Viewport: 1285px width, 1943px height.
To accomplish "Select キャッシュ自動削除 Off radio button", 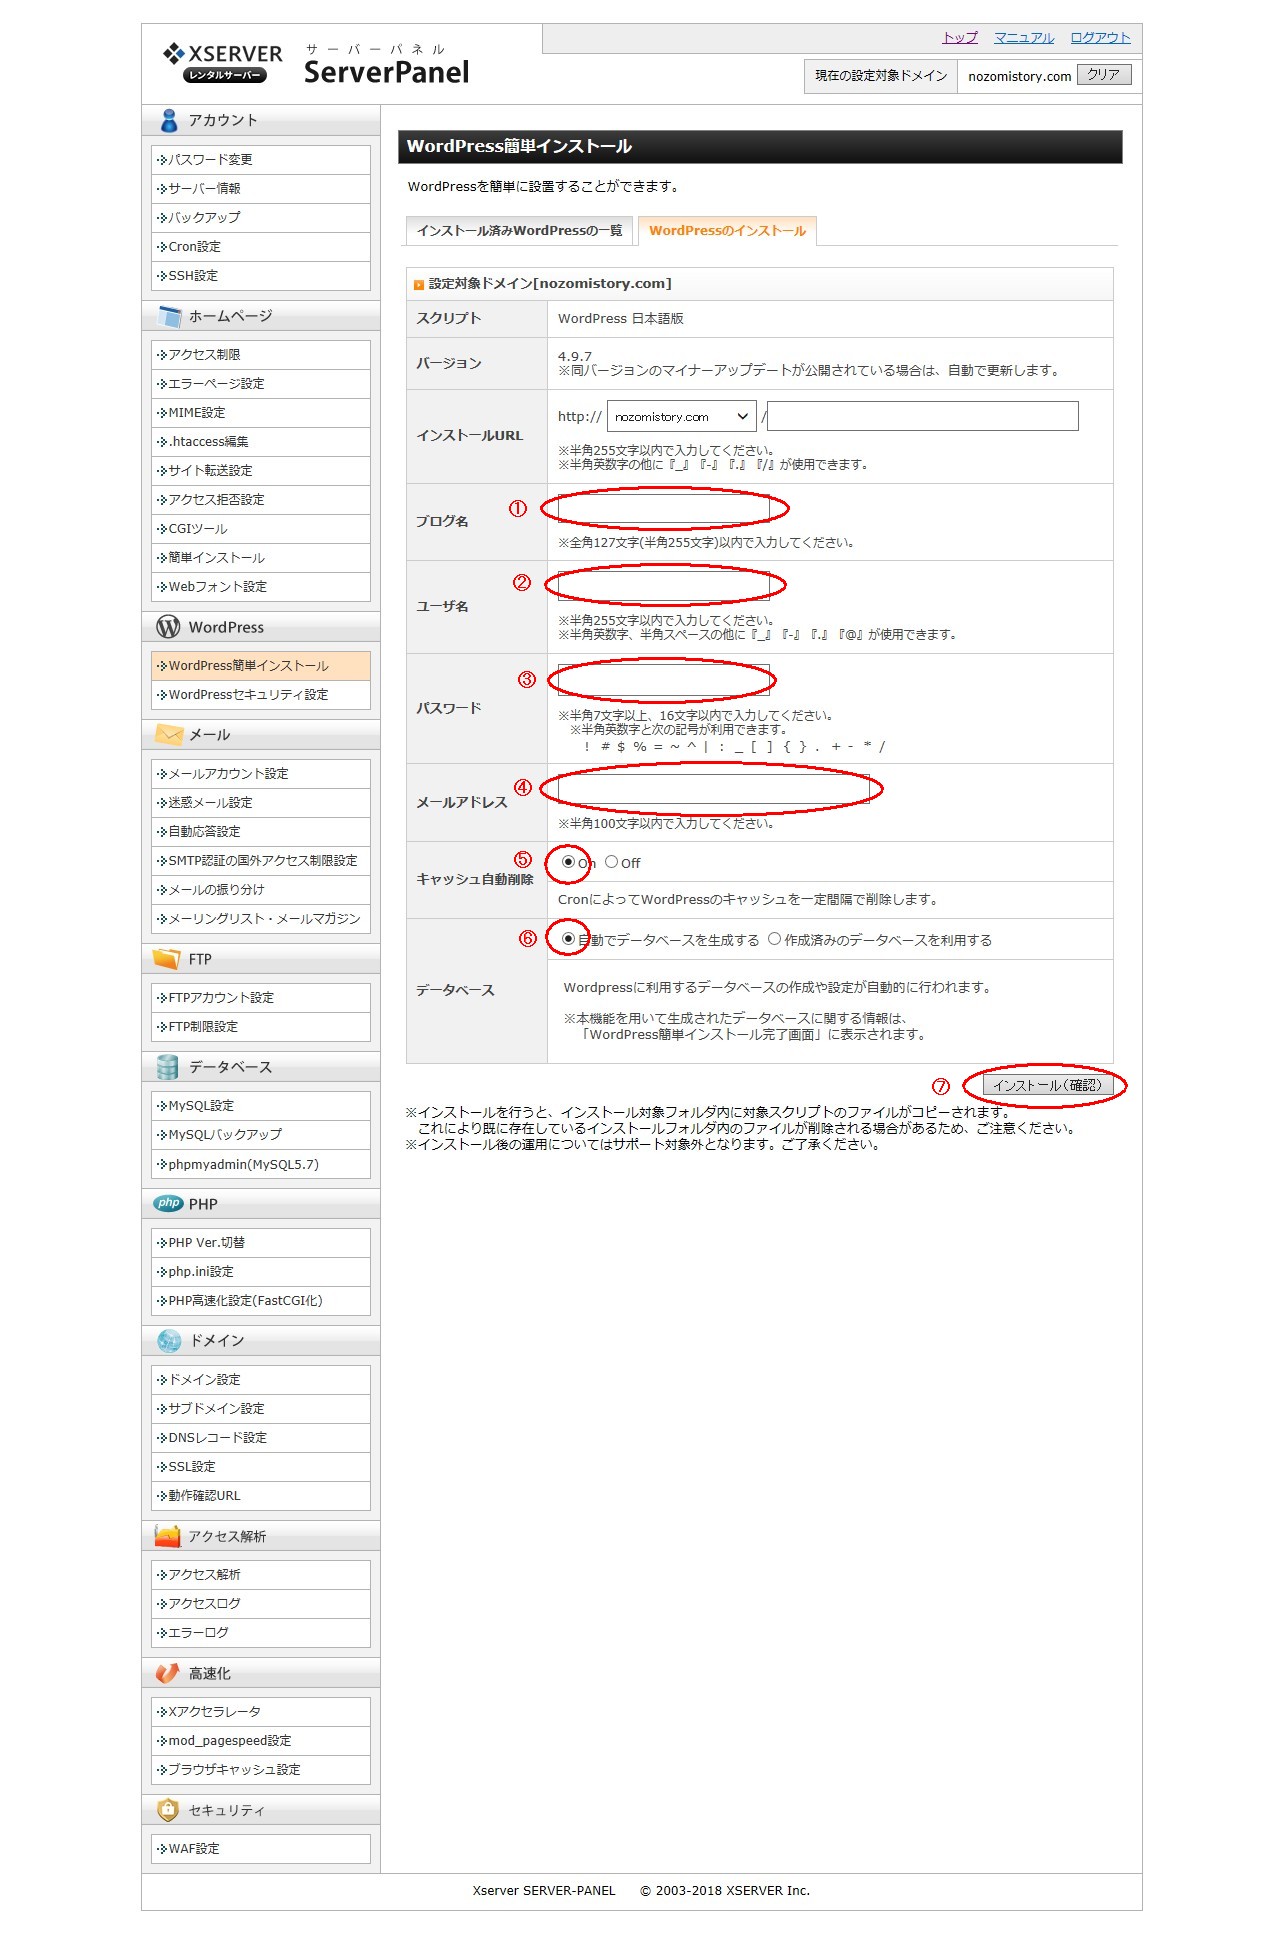I will click(611, 862).
